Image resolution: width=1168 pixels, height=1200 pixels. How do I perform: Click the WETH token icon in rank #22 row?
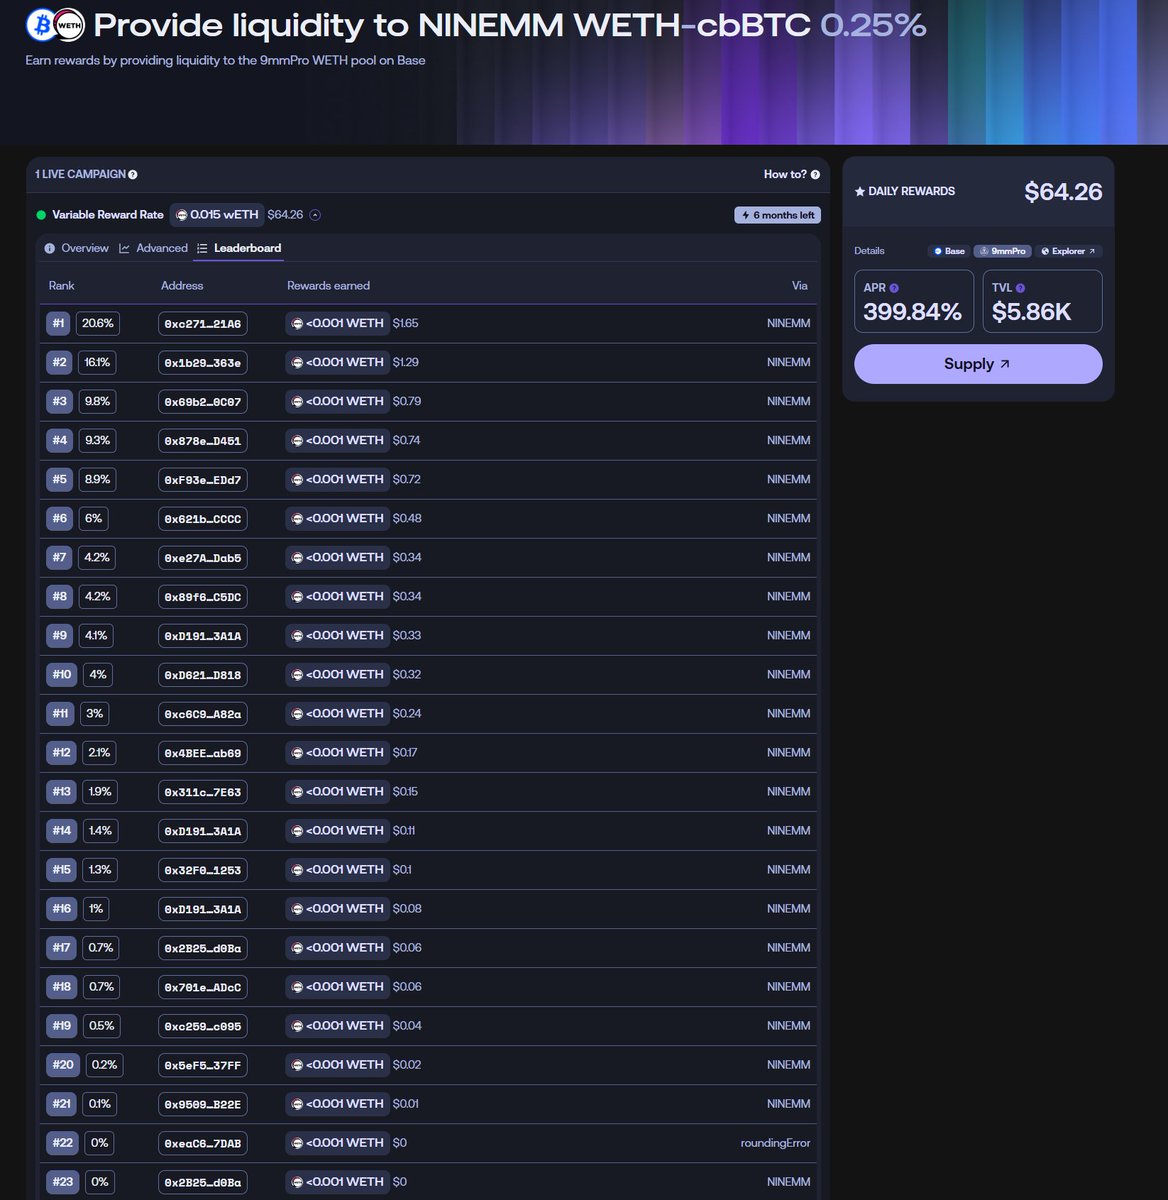[x=296, y=1142]
